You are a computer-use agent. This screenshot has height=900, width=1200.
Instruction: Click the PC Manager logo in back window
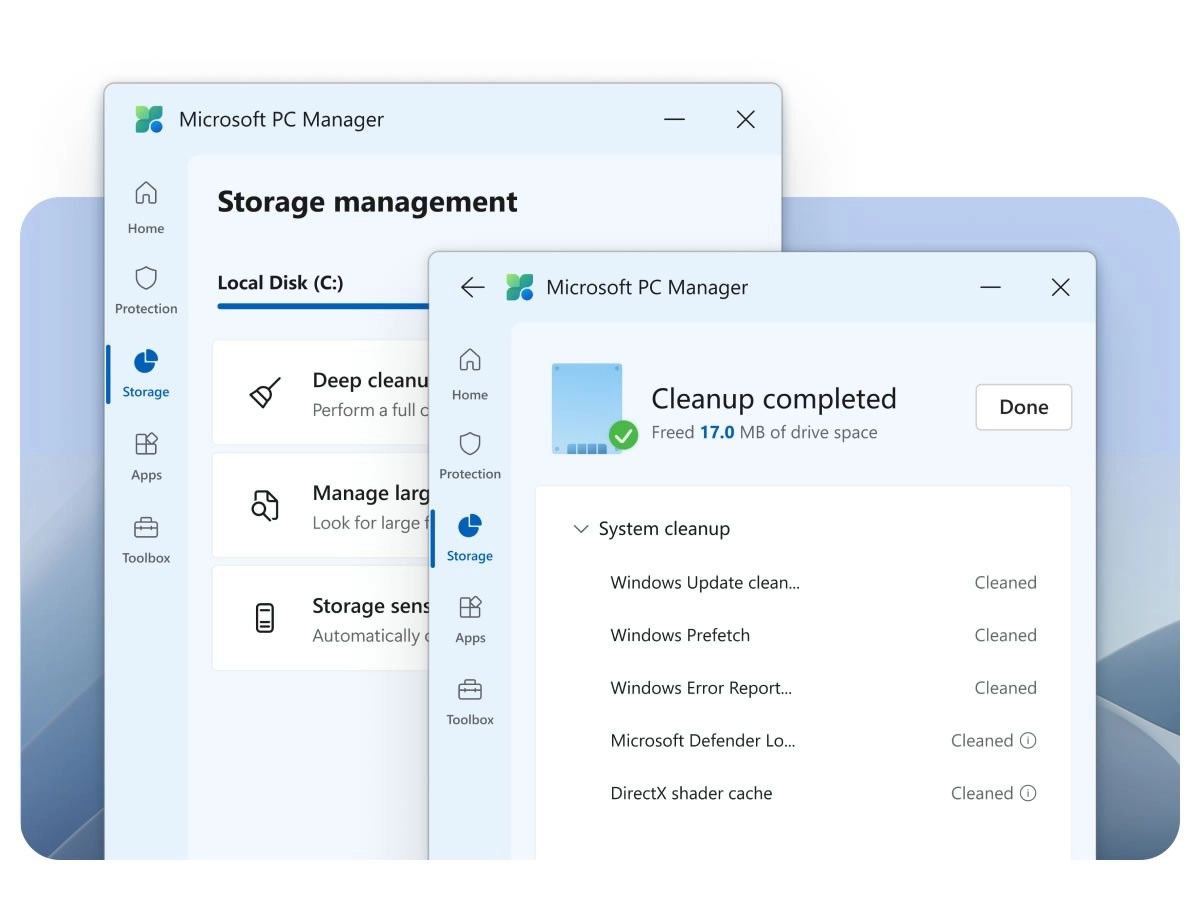click(x=149, y=119)
